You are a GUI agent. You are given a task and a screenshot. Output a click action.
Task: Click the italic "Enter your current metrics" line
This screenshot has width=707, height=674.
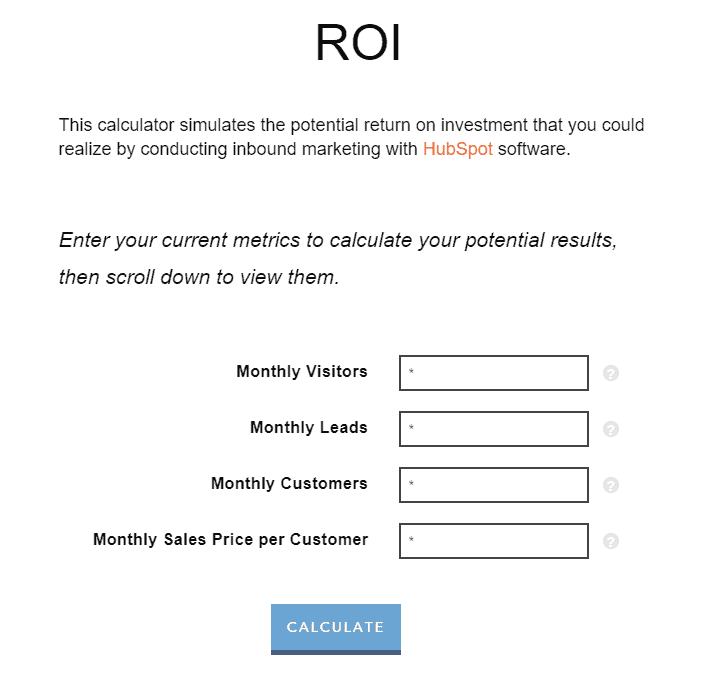click(338, 240)
